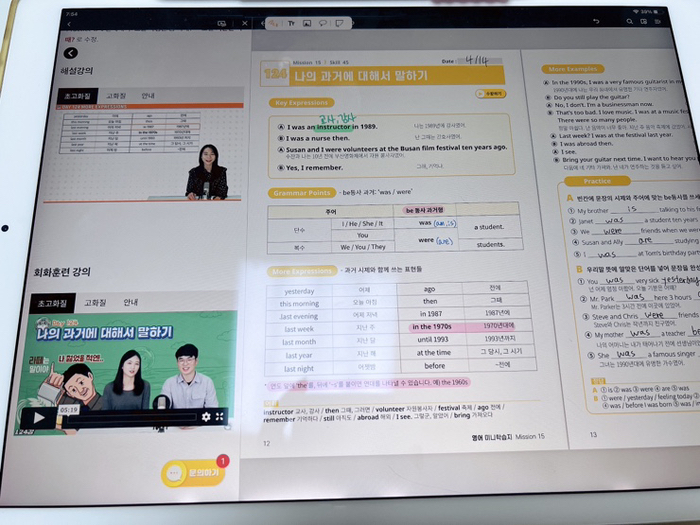Select the pen tool in the annotation toolbar
700x525 pixels.
point(273,23)
